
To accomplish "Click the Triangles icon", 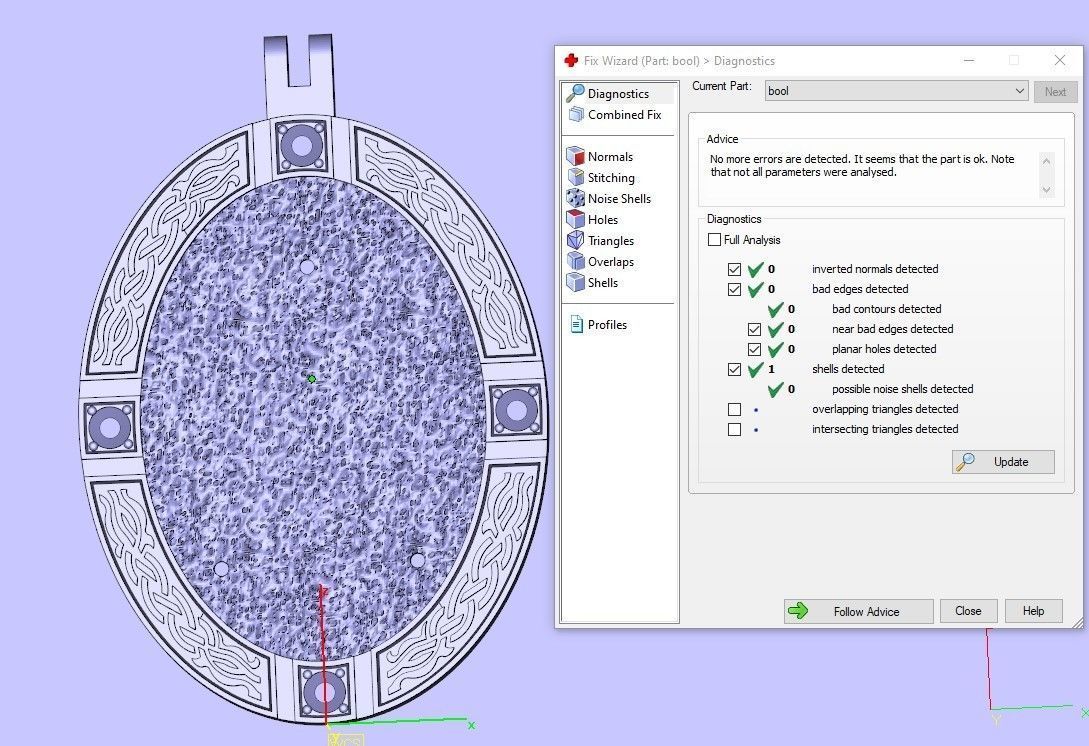I will (575, 240).
